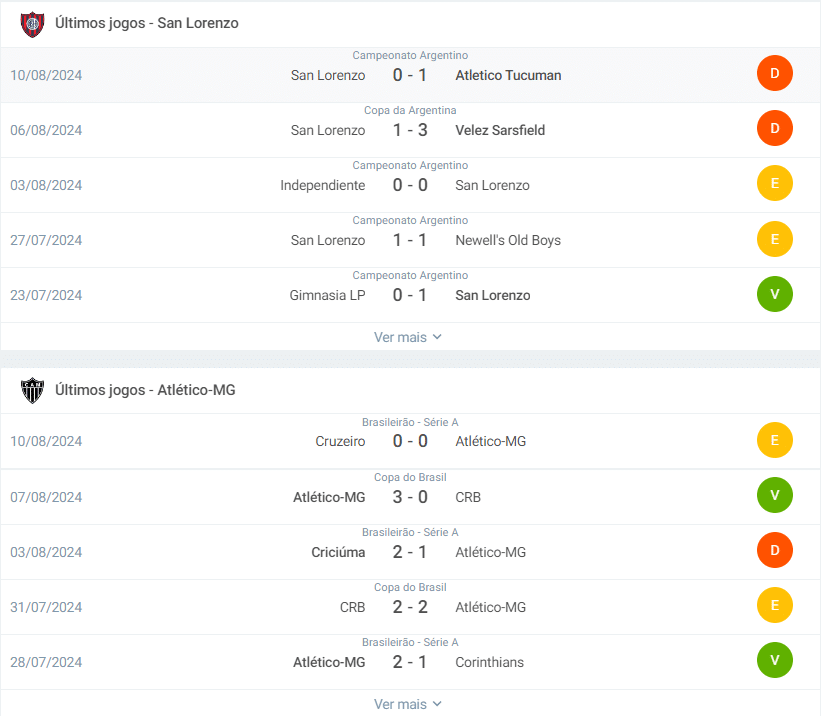This screenshot has width=821, height=716.
Task: Click the San Lorenzo club crest icon
Action: click(32, 24)
